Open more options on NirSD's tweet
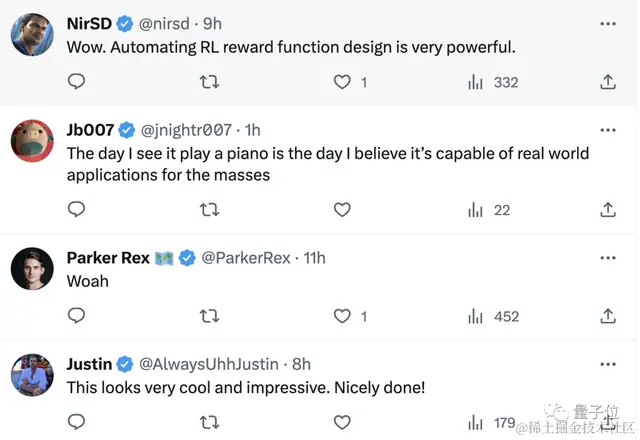The width and height of the screenshot is (640, 440). click(x=608, y=22)
